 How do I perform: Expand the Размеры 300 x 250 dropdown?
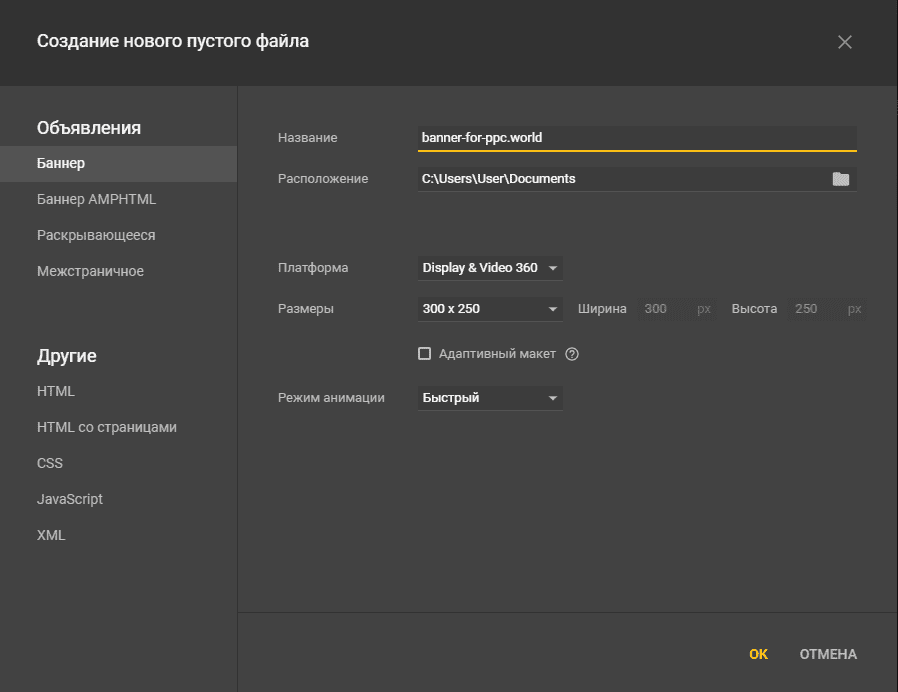click(x=490, y=309)
